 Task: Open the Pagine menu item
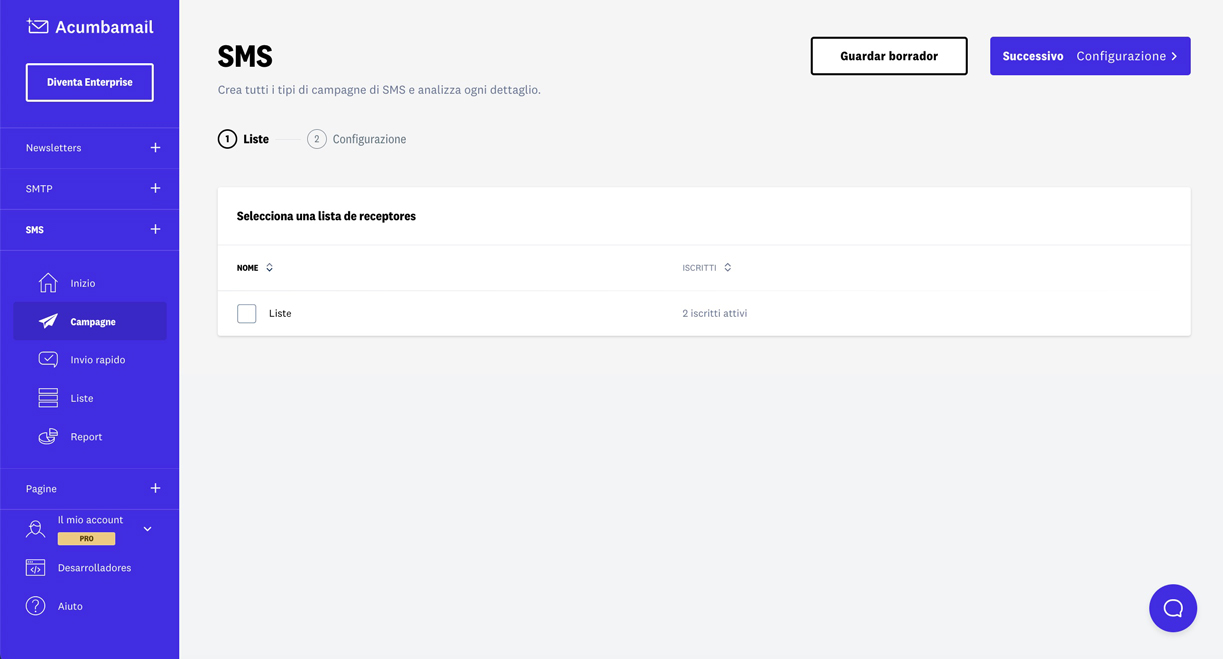(40, 488)
